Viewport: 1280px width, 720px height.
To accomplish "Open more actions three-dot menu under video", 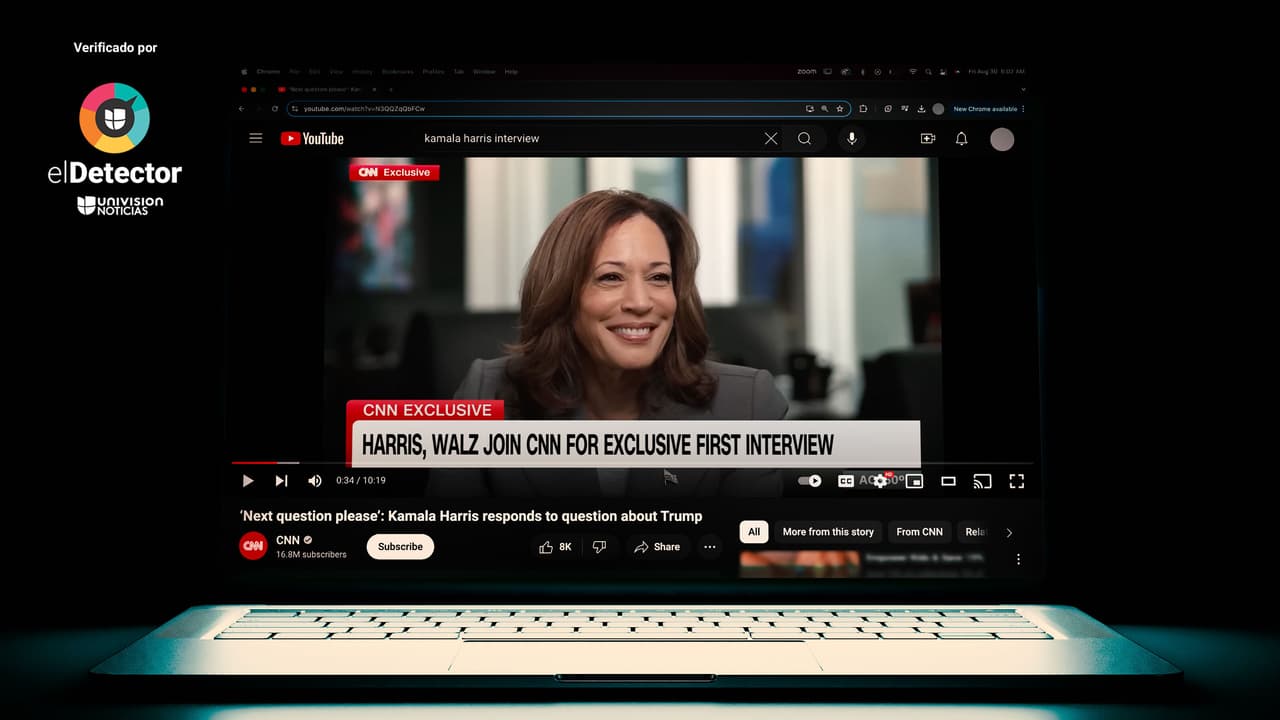I will pos(709,547).
